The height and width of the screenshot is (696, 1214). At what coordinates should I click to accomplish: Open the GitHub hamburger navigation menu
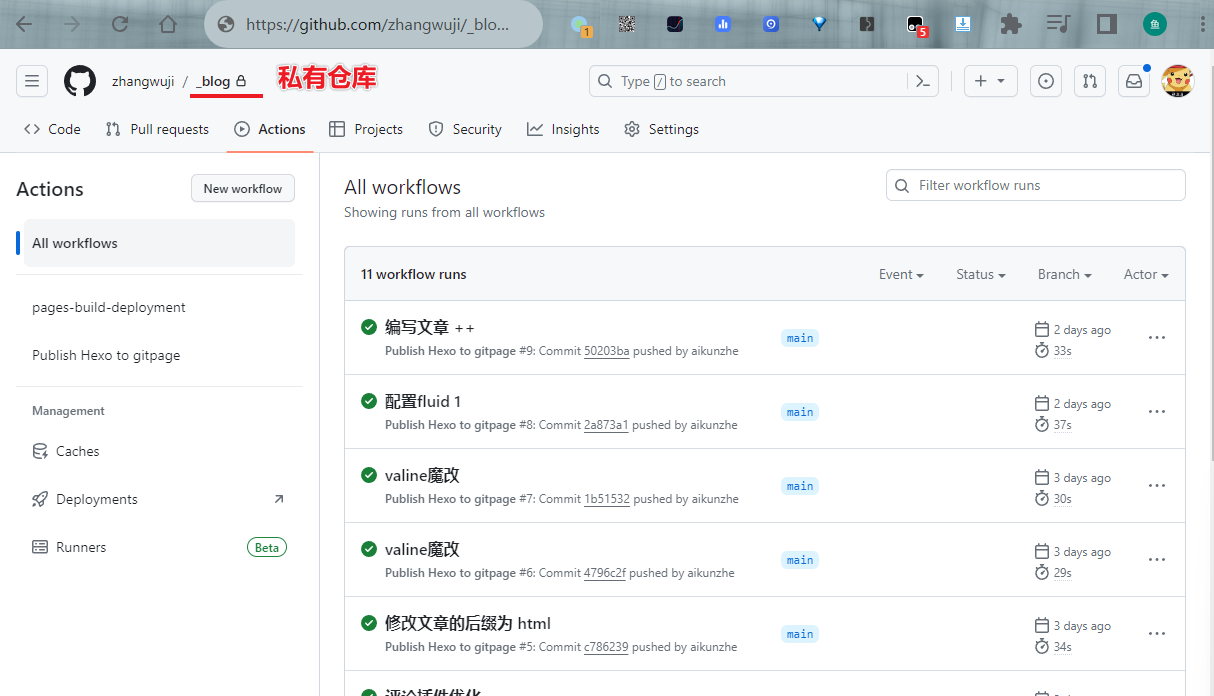tap(32, 81)
